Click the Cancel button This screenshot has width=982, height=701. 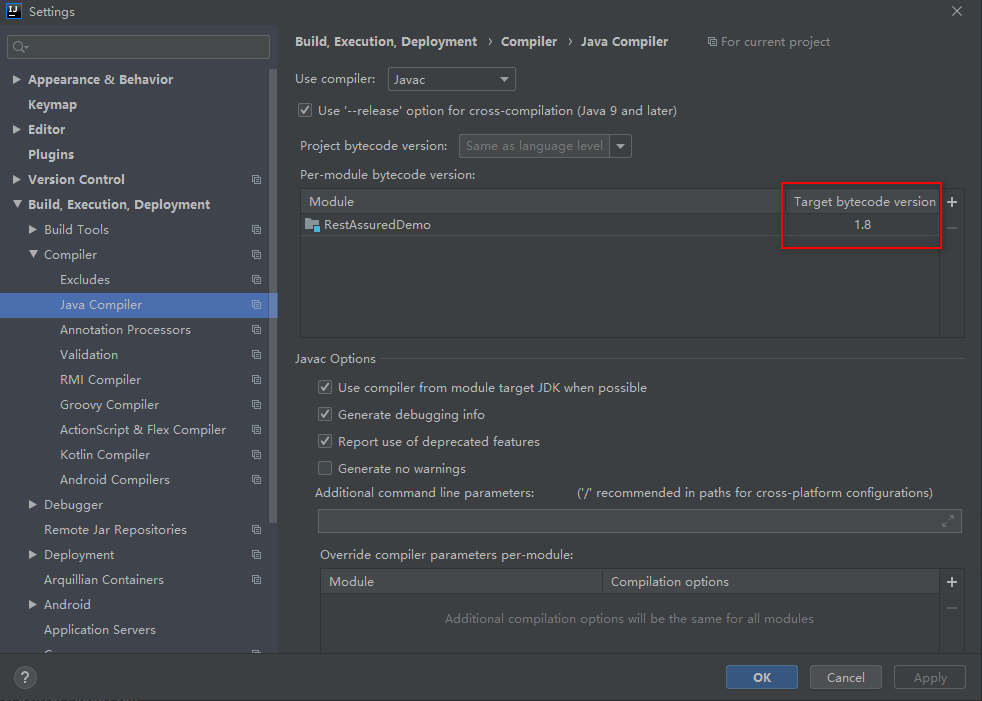845,677
